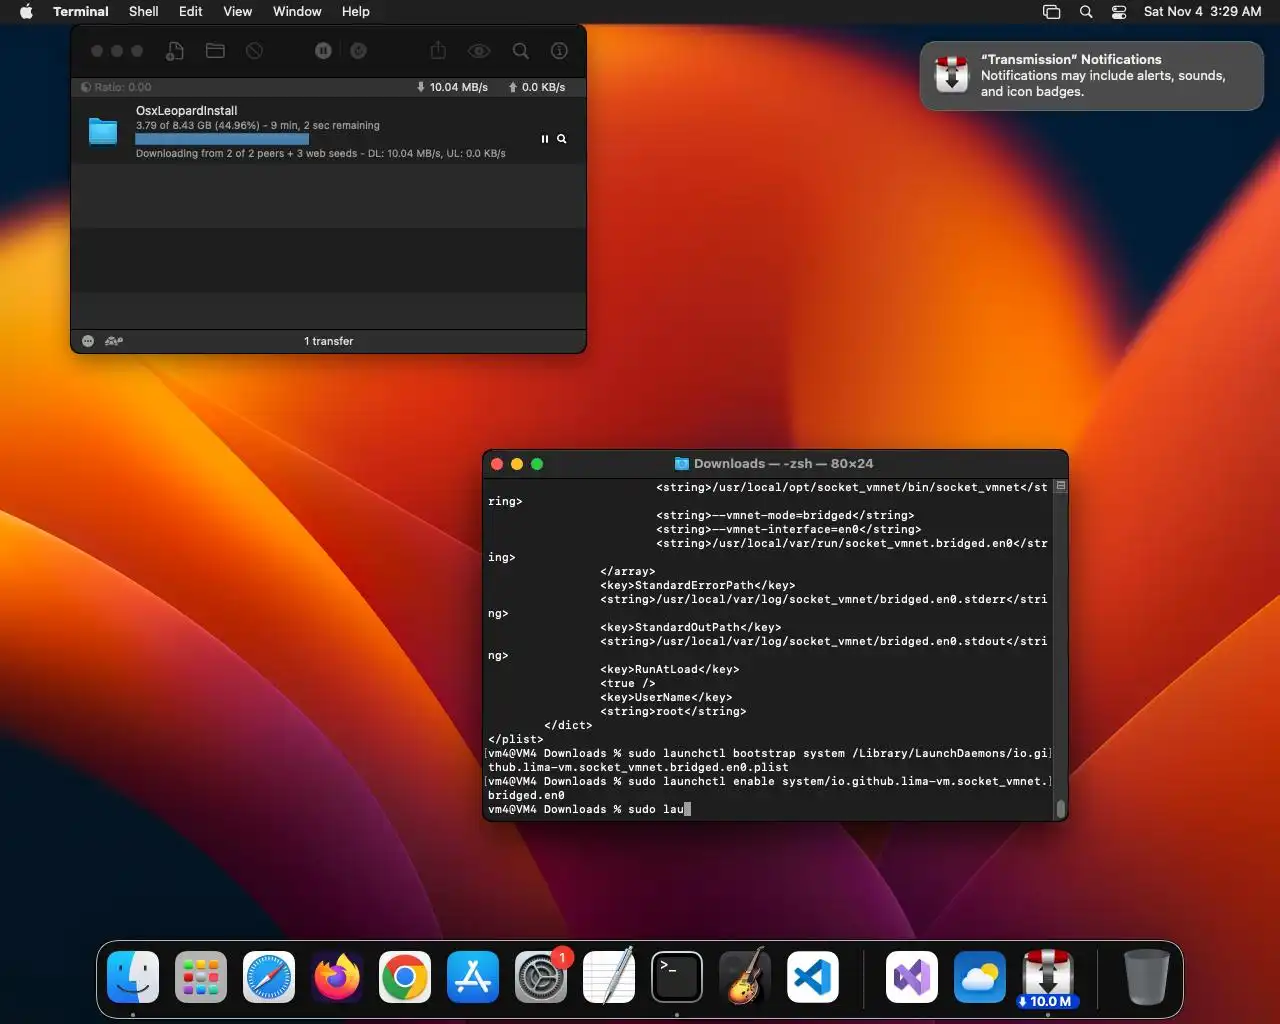
Task: Click the 1 transfer status label
Action: click(329, 341)
